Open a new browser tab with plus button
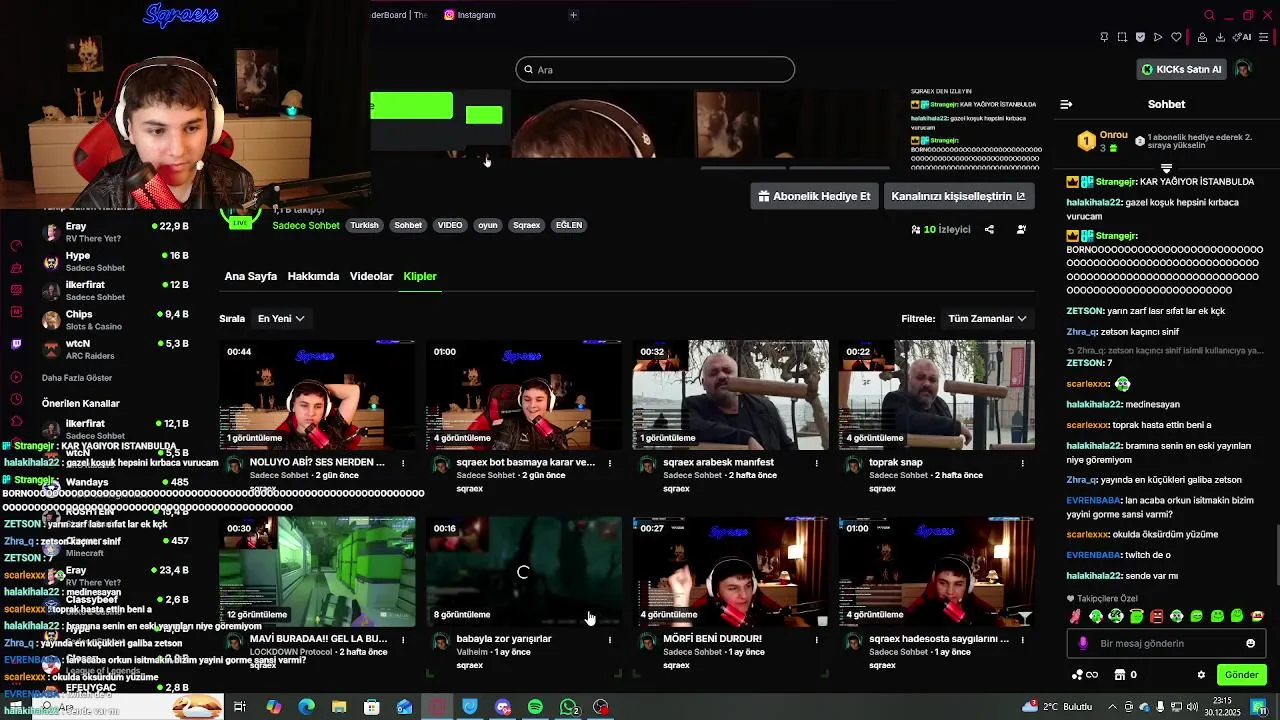The width and height of the screenshot is (1280, 720). coord(573,15)
